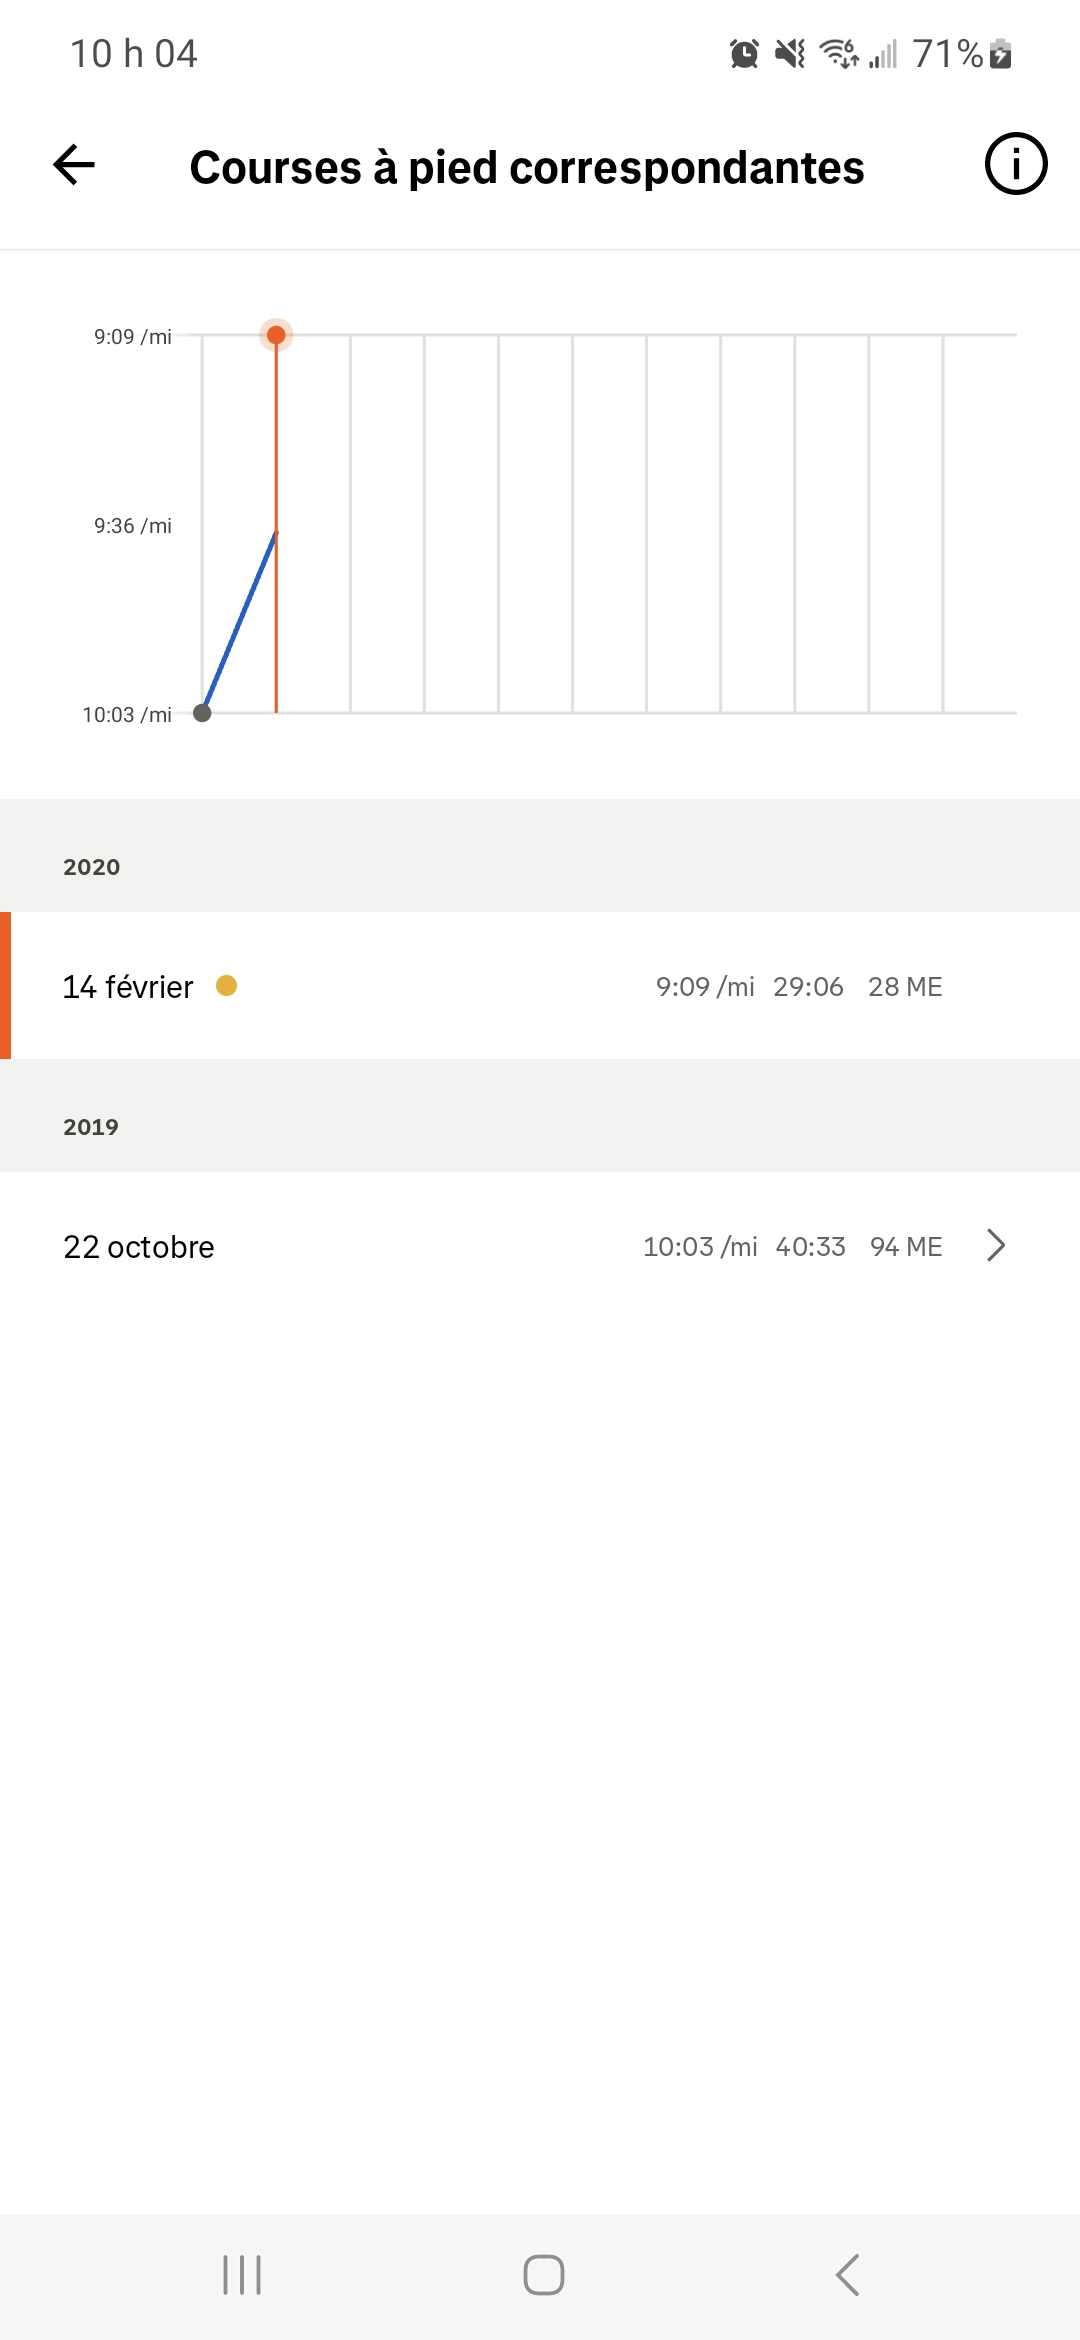
Task: Tap the 9:09 /mi pace value
Action: point(705,987)
